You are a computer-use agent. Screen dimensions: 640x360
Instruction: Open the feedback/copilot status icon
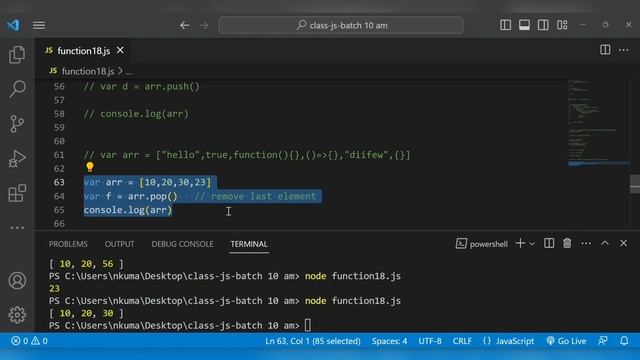pyautogui.click(x=603, y=341)
